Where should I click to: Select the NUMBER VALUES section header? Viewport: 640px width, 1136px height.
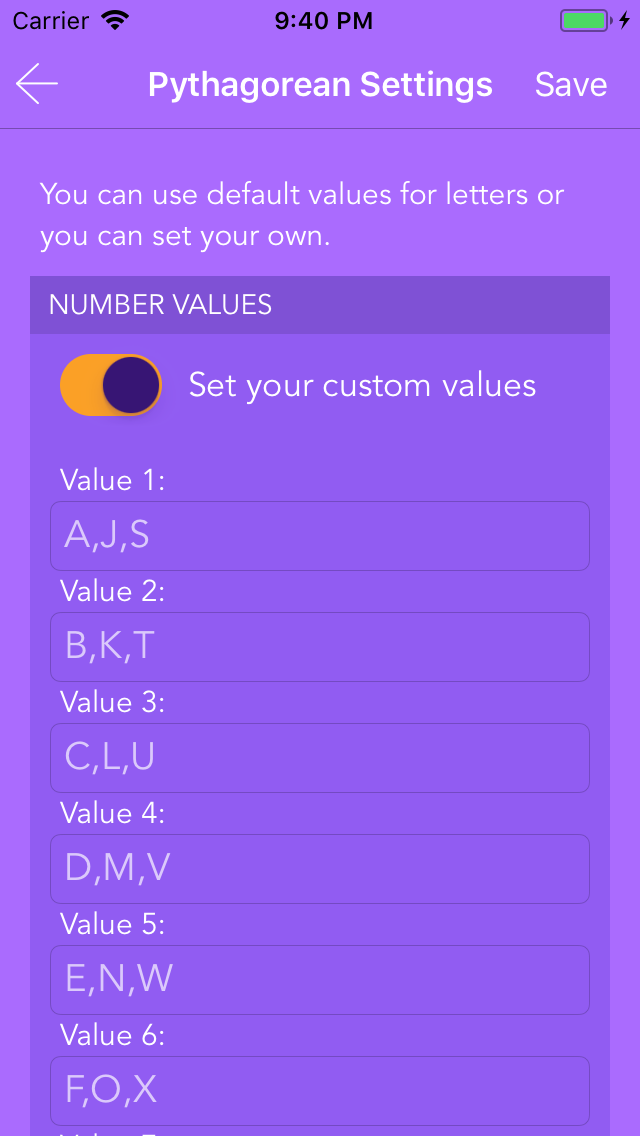(x=162, y=305)
